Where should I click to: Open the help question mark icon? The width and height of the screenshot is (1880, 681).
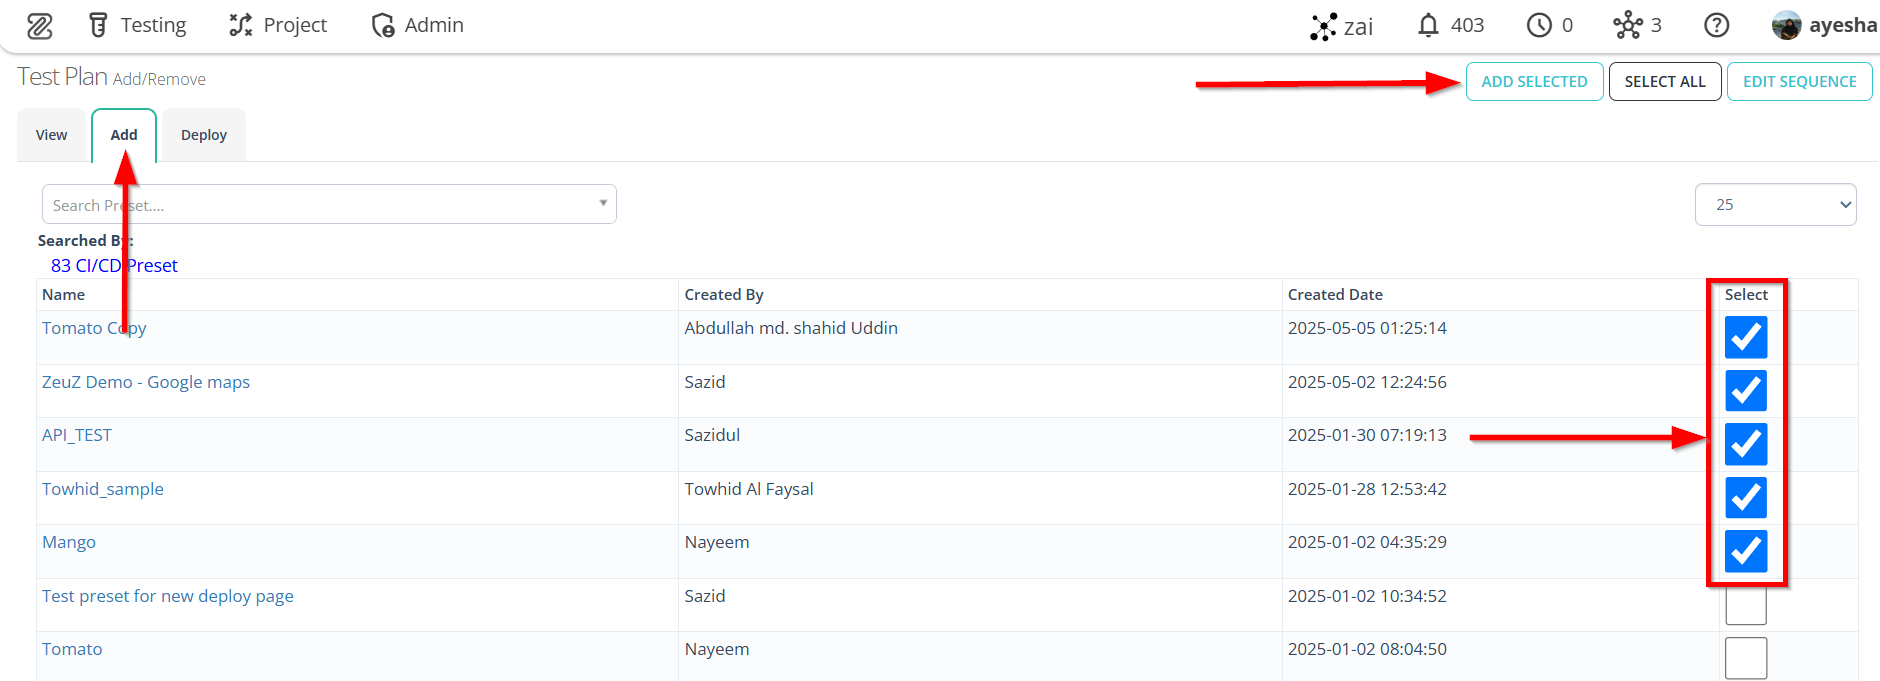point(1717,25)
